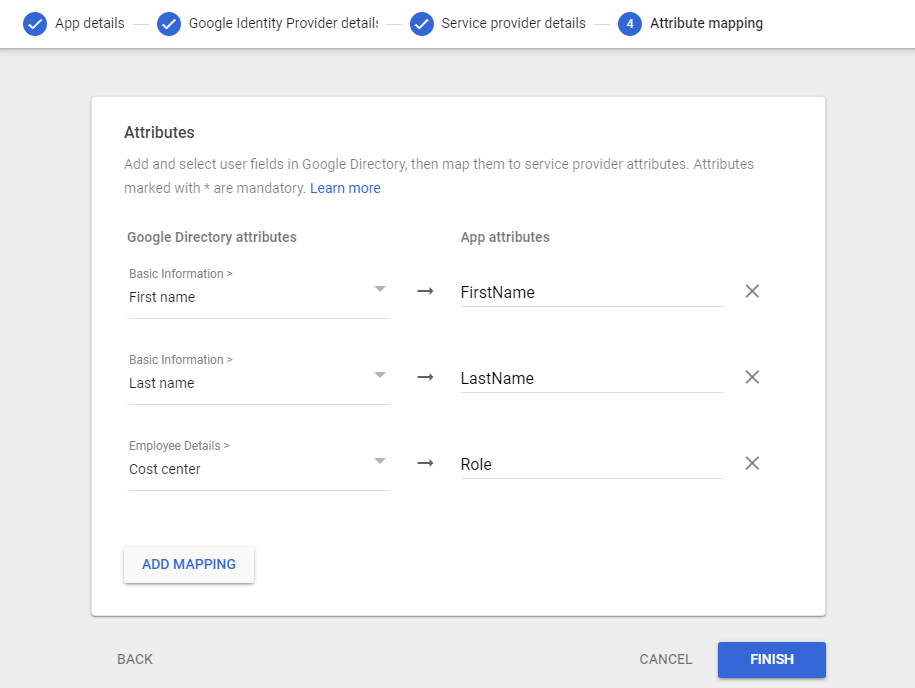Click the App details checkmark step icon

35,23
